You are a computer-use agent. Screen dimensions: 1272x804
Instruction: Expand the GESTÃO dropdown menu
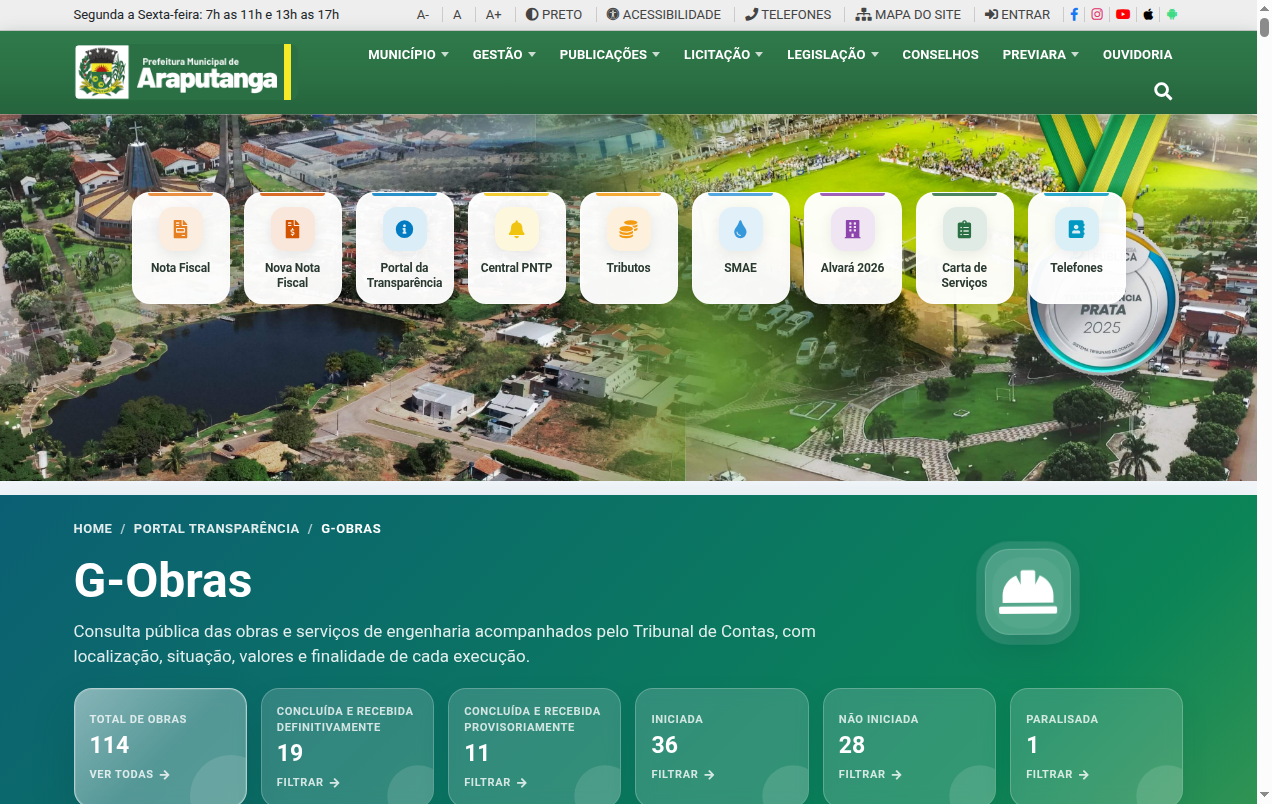504,55
